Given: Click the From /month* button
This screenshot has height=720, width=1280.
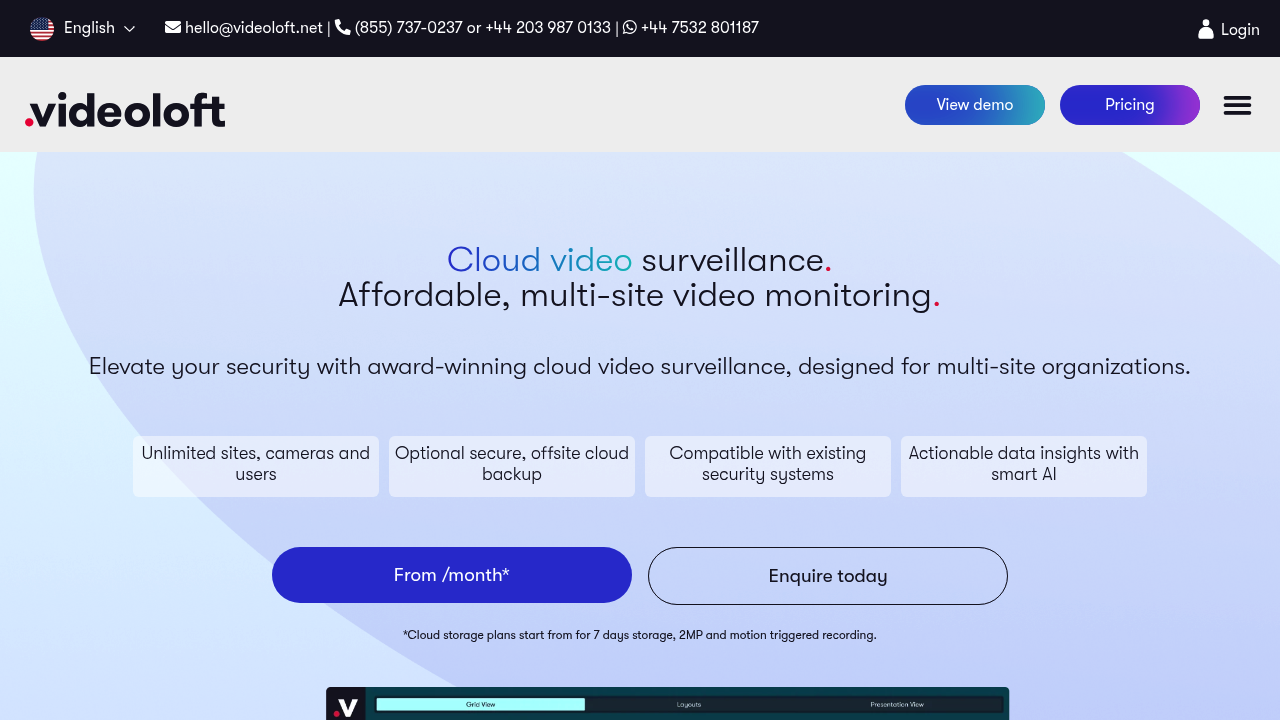Looking at the screenshot, I should tap(452, 575).
